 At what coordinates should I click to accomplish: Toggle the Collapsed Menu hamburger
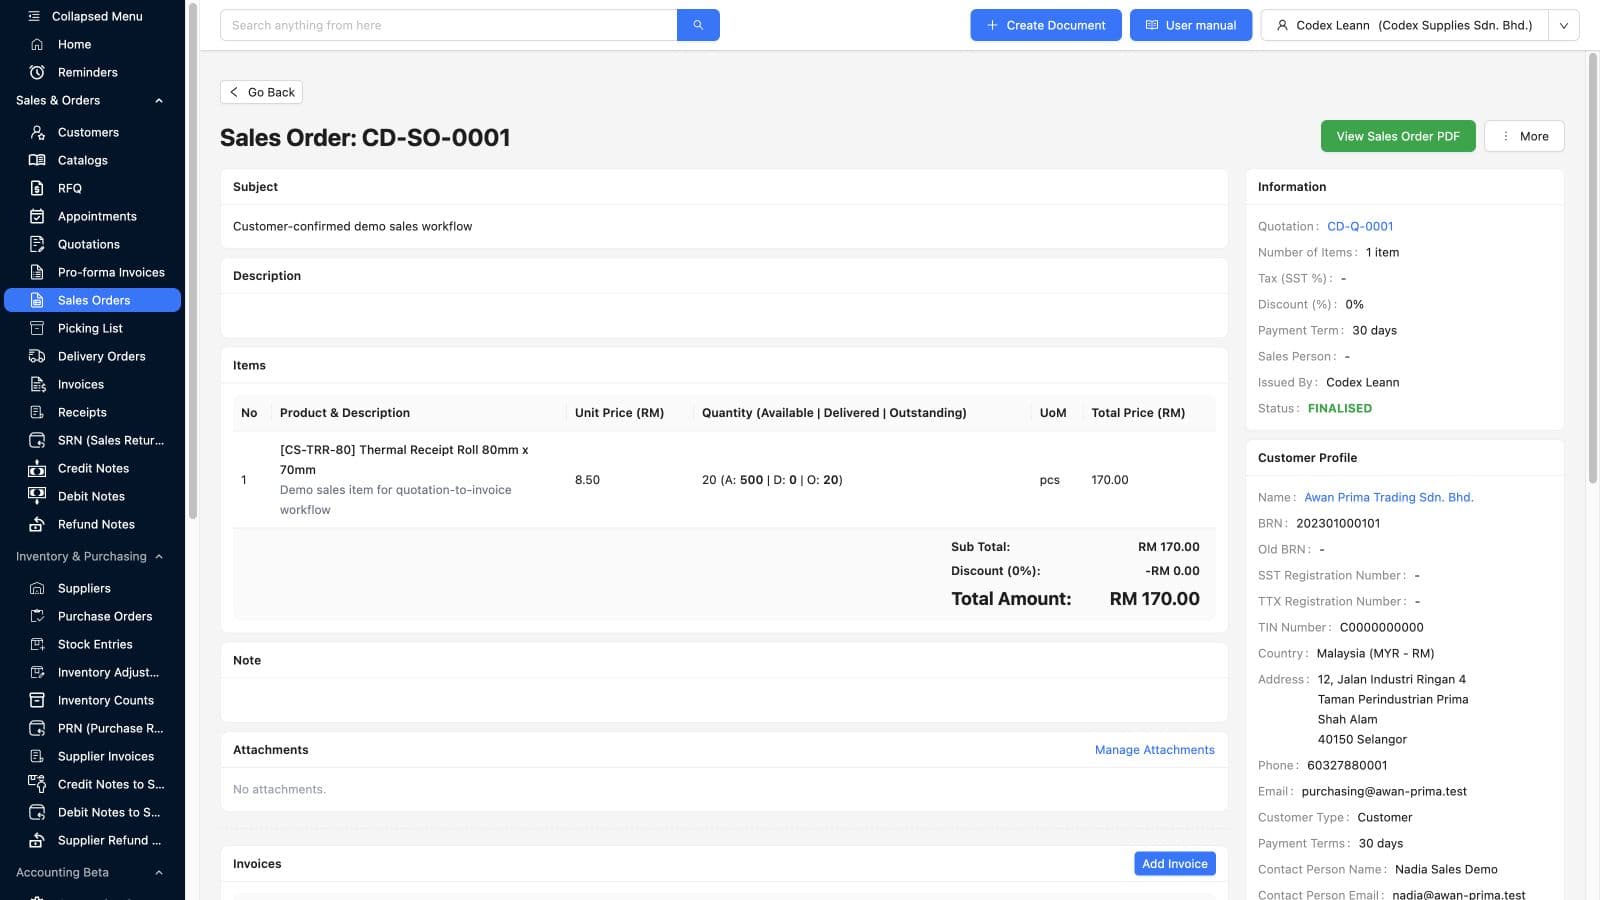coord(35,16)
